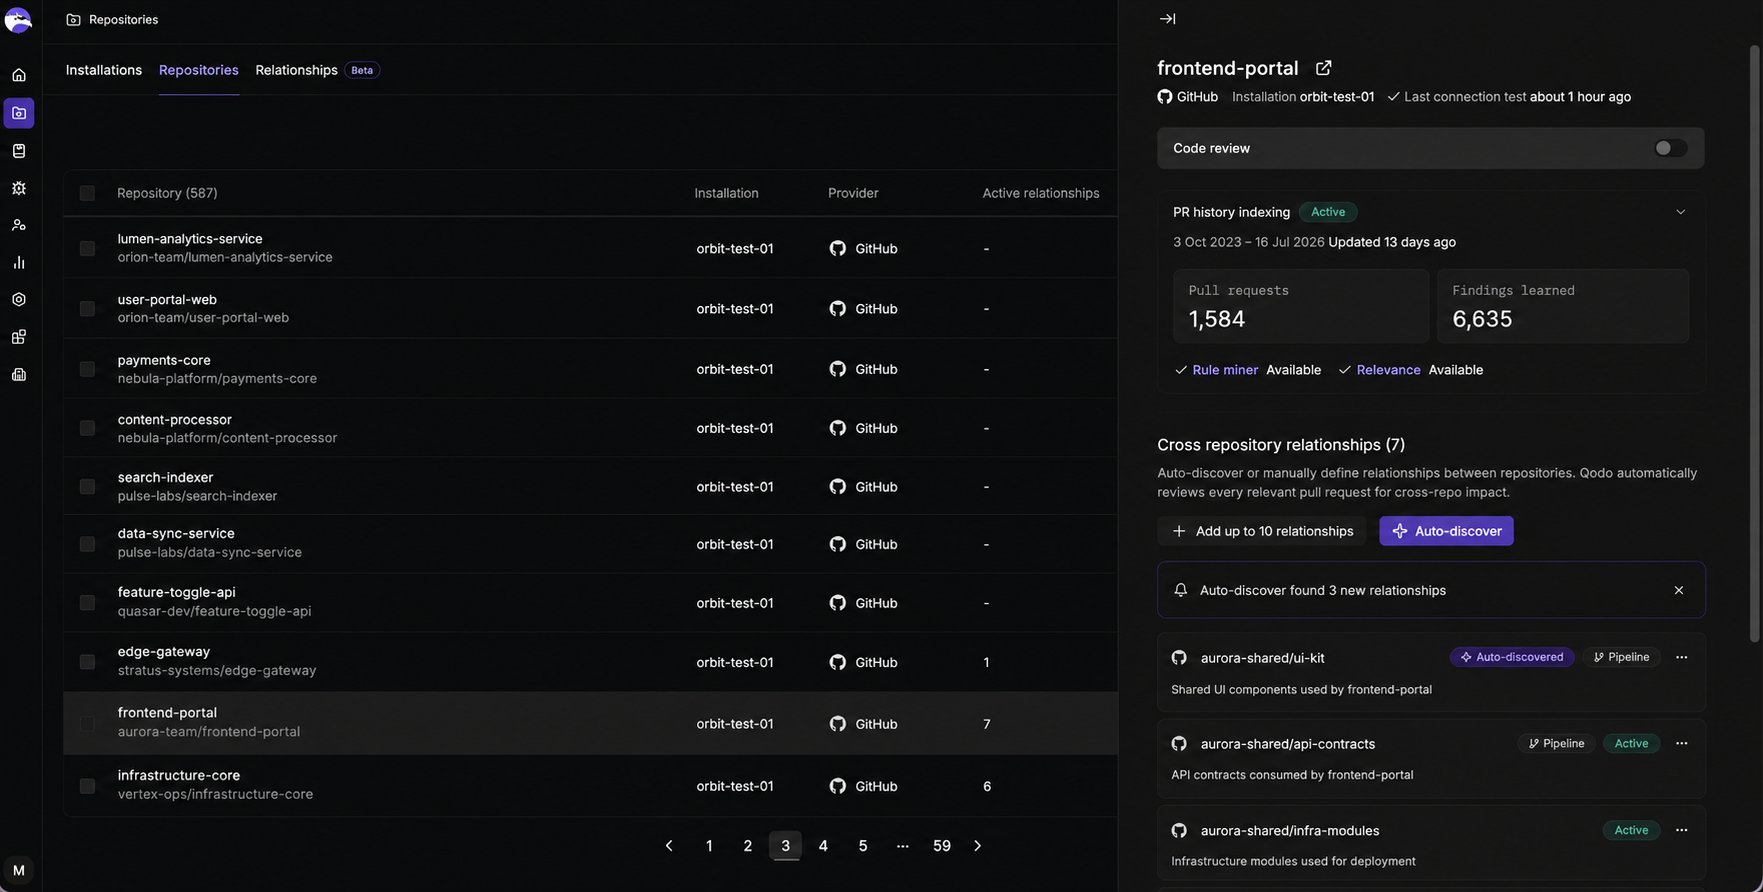Go to page 1
The image size is (1763, 892).
point(709,846)
